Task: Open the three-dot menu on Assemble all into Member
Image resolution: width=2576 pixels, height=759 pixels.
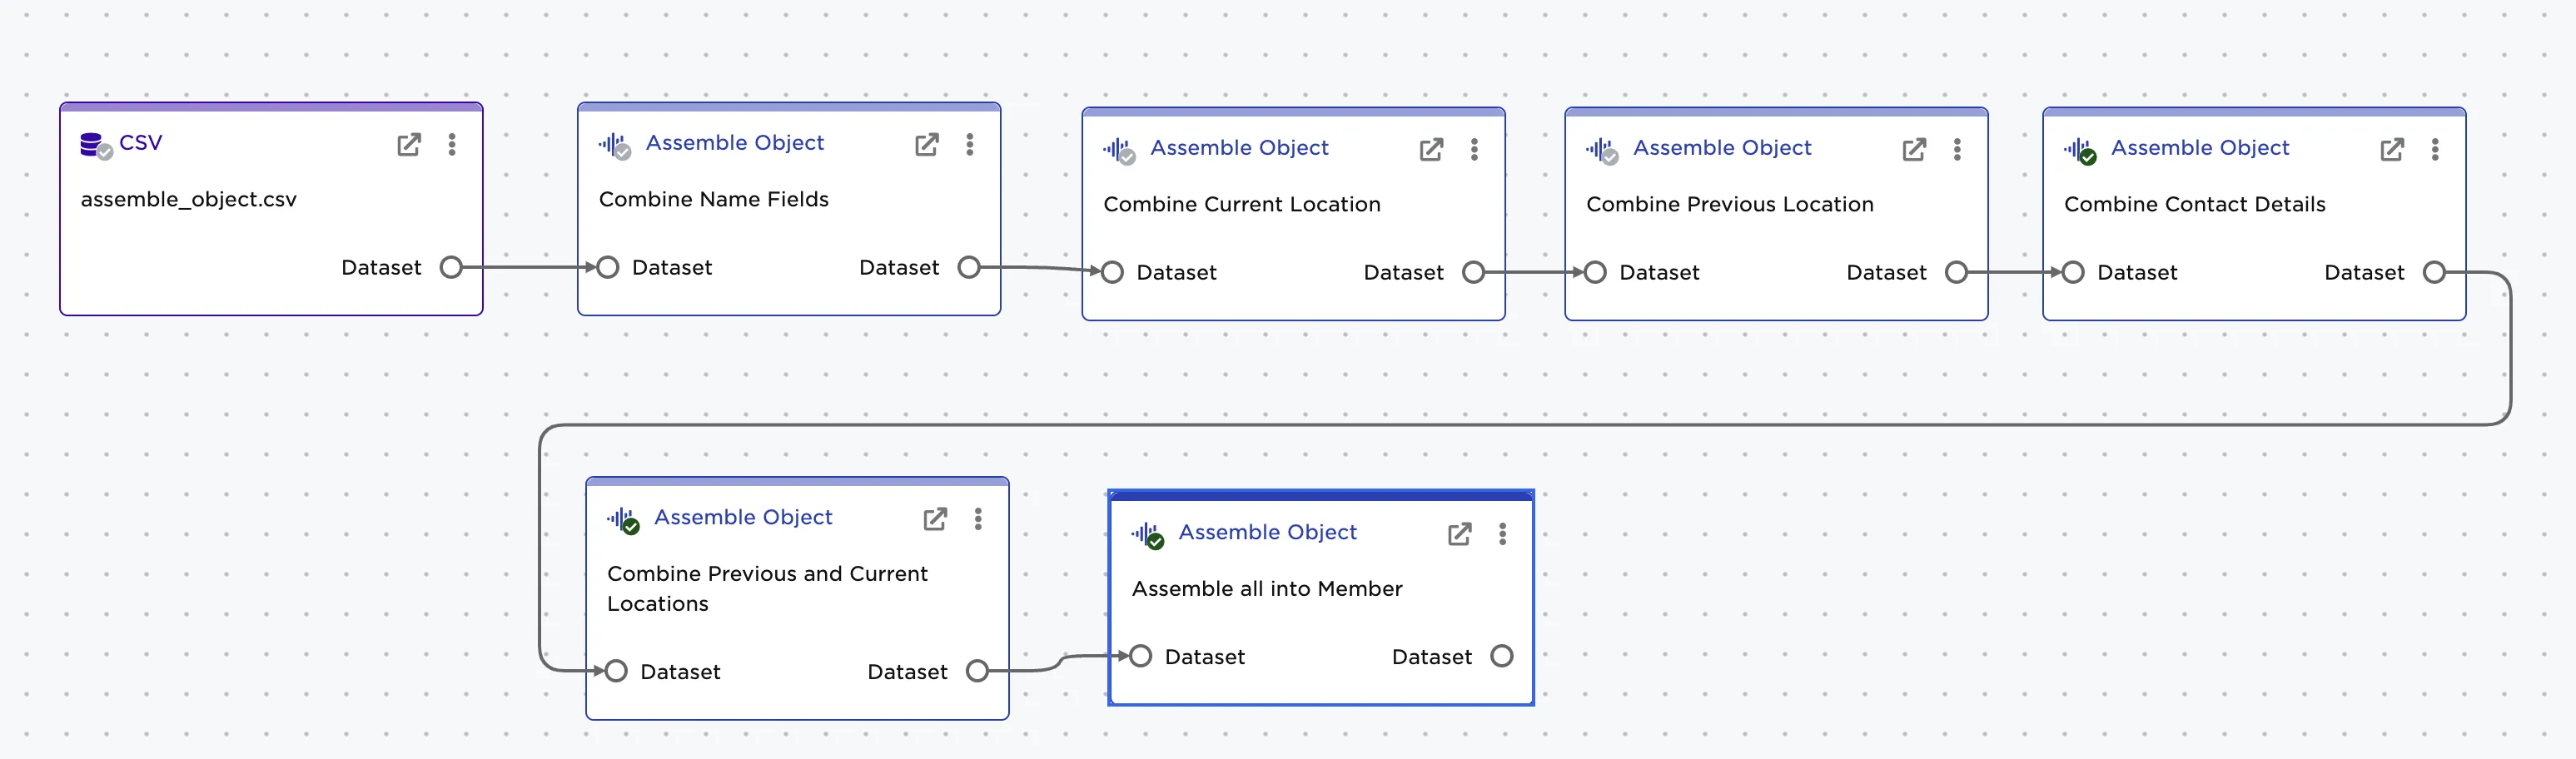Action: coord(1502,534)
